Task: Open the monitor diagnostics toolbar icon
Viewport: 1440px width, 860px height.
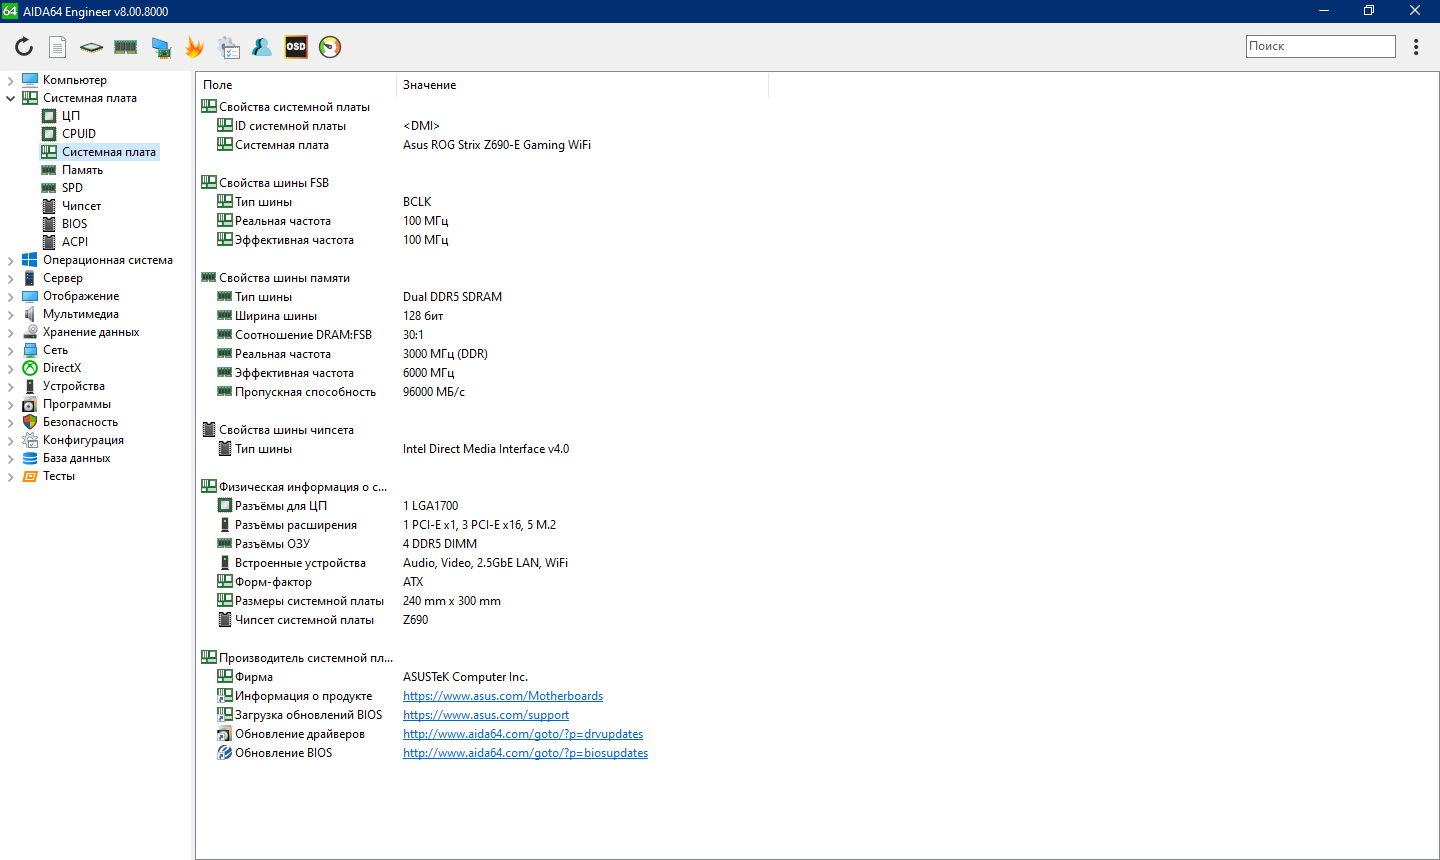Action: coord(160,47)
